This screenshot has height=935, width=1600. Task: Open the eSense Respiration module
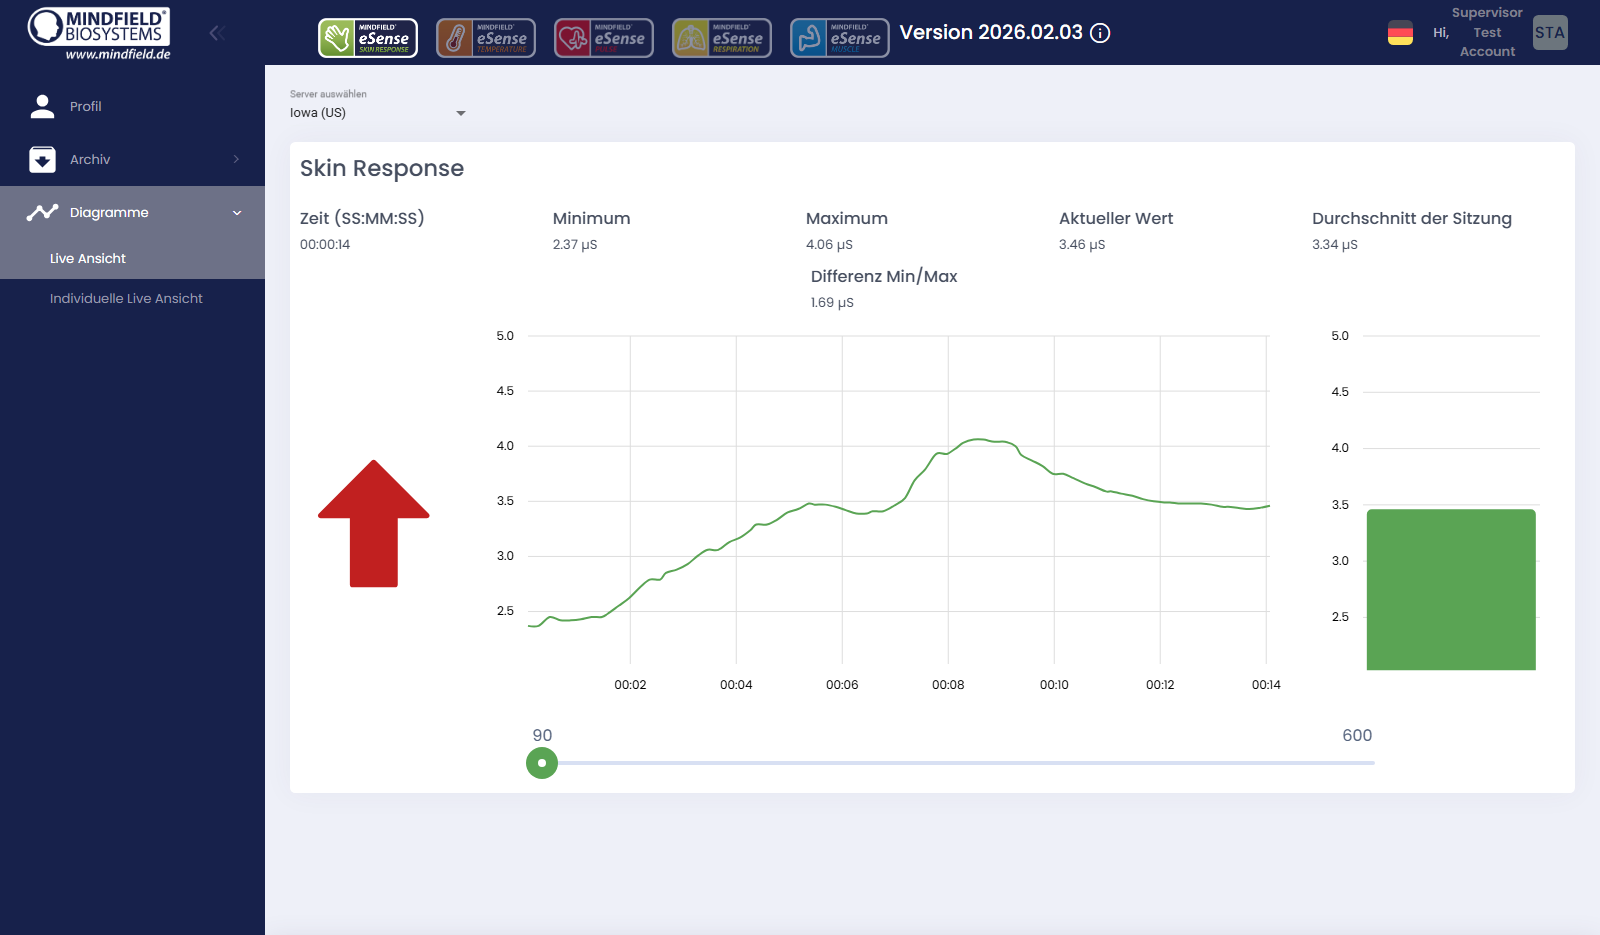click(722, 37)
